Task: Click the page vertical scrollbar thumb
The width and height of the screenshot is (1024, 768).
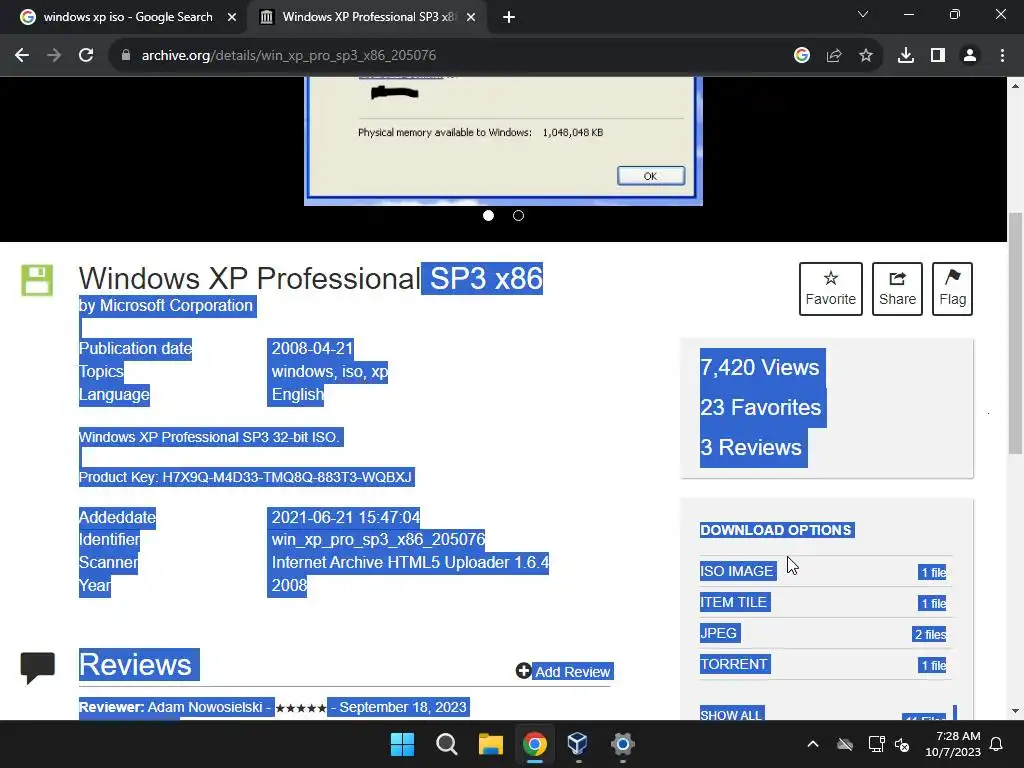Action: point(1015,333)
